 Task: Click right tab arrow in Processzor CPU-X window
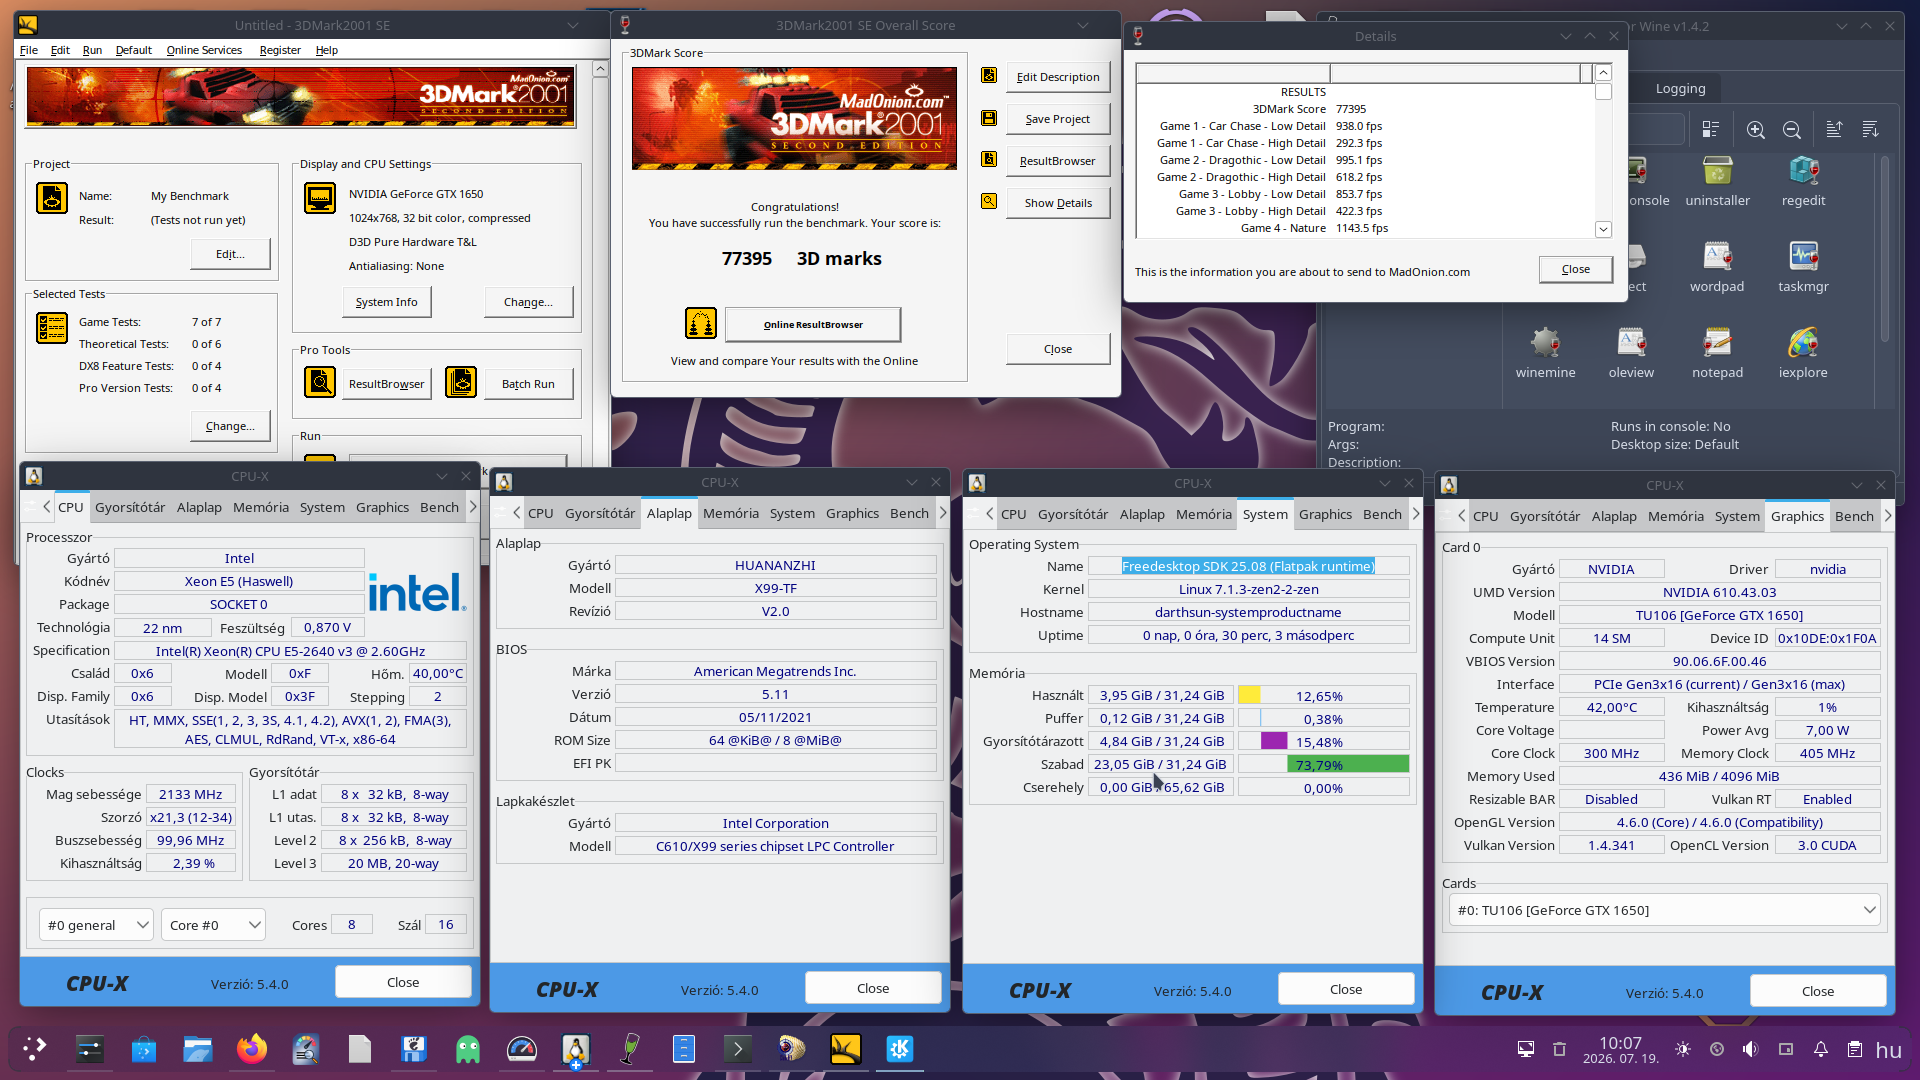(x=473, y=507)
